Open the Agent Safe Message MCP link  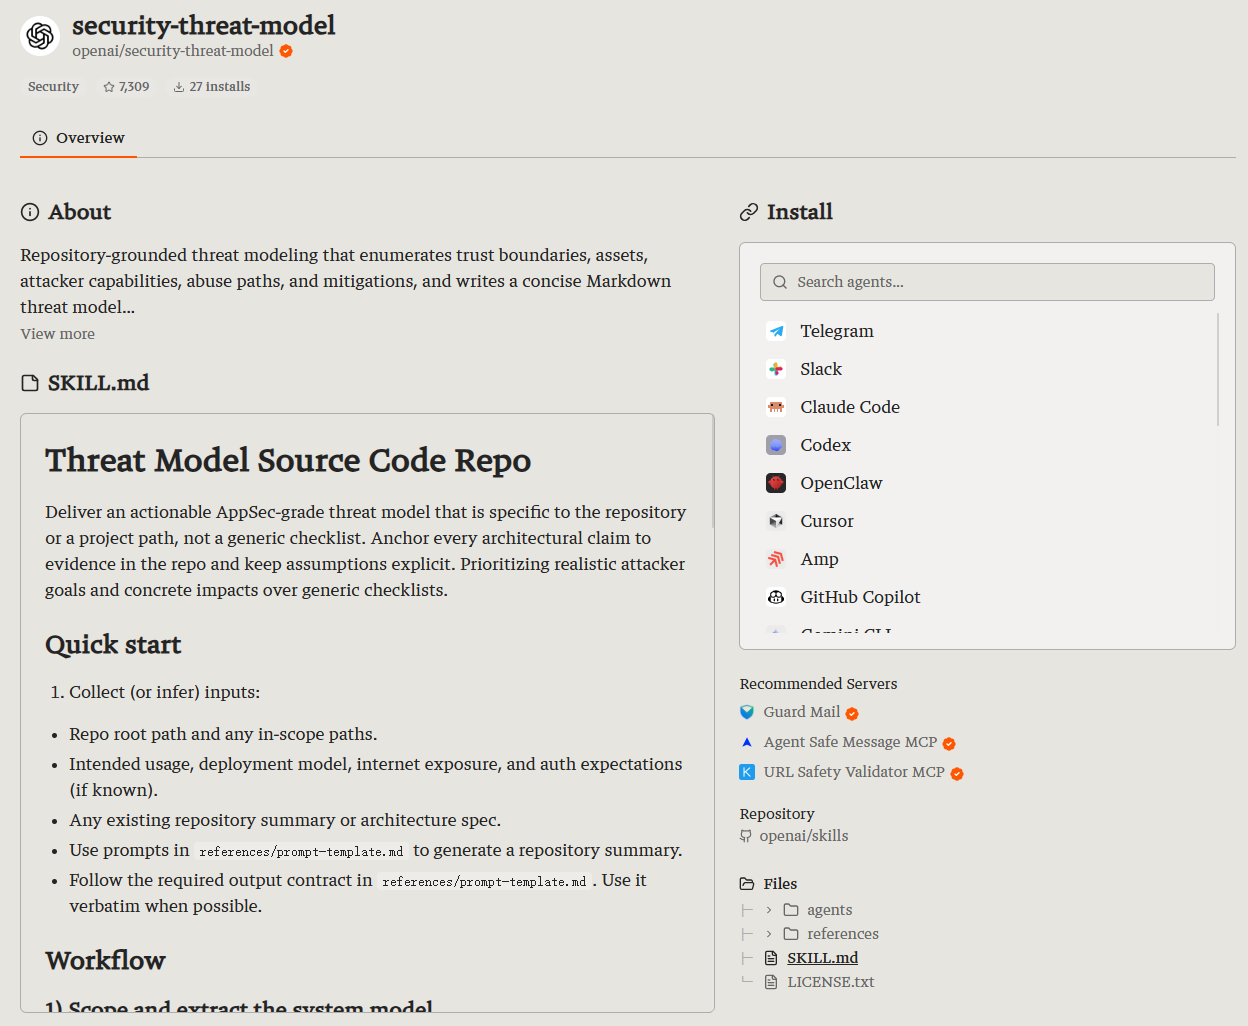click(850, 742)
